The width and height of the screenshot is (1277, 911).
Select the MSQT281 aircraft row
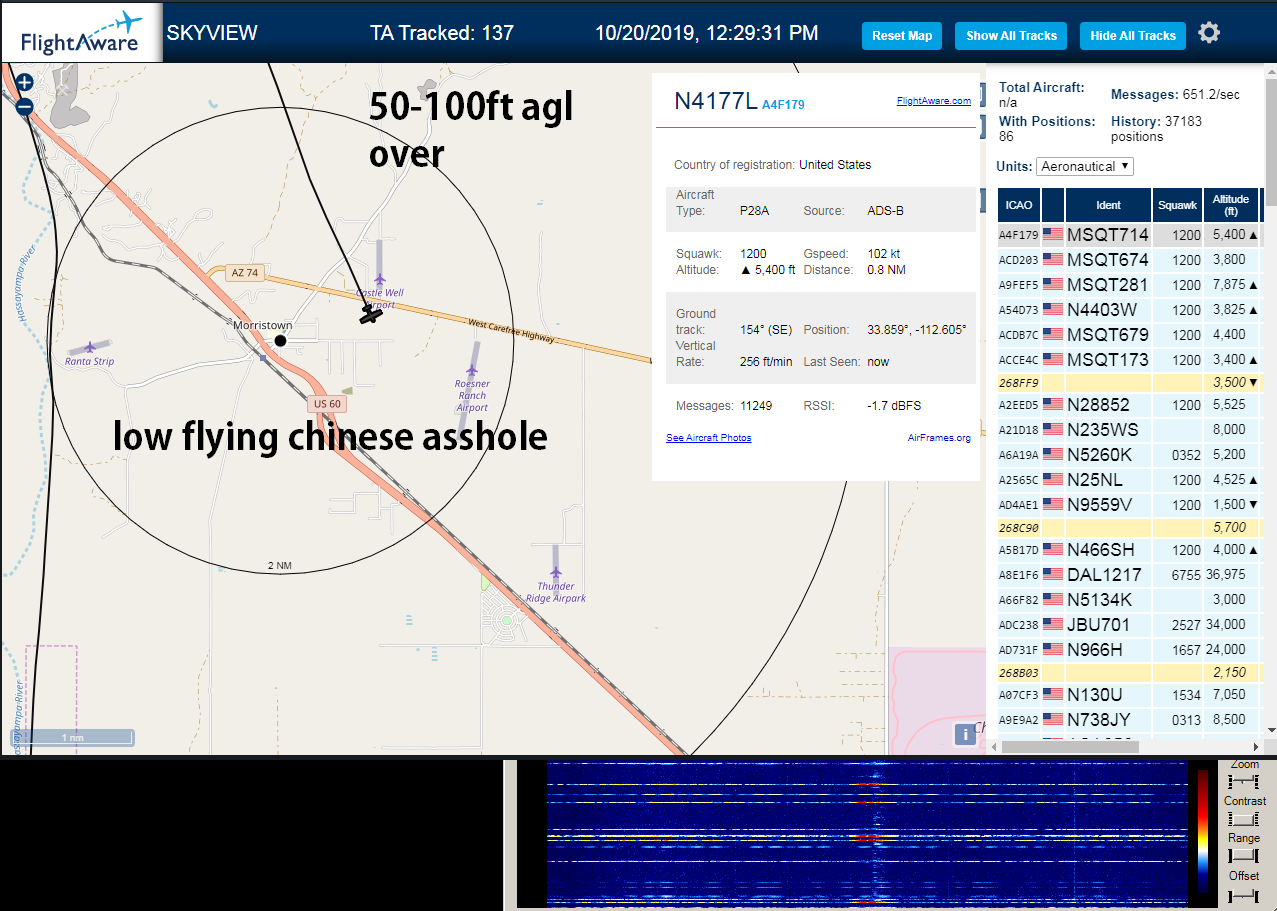click(x=1129, y=285)
